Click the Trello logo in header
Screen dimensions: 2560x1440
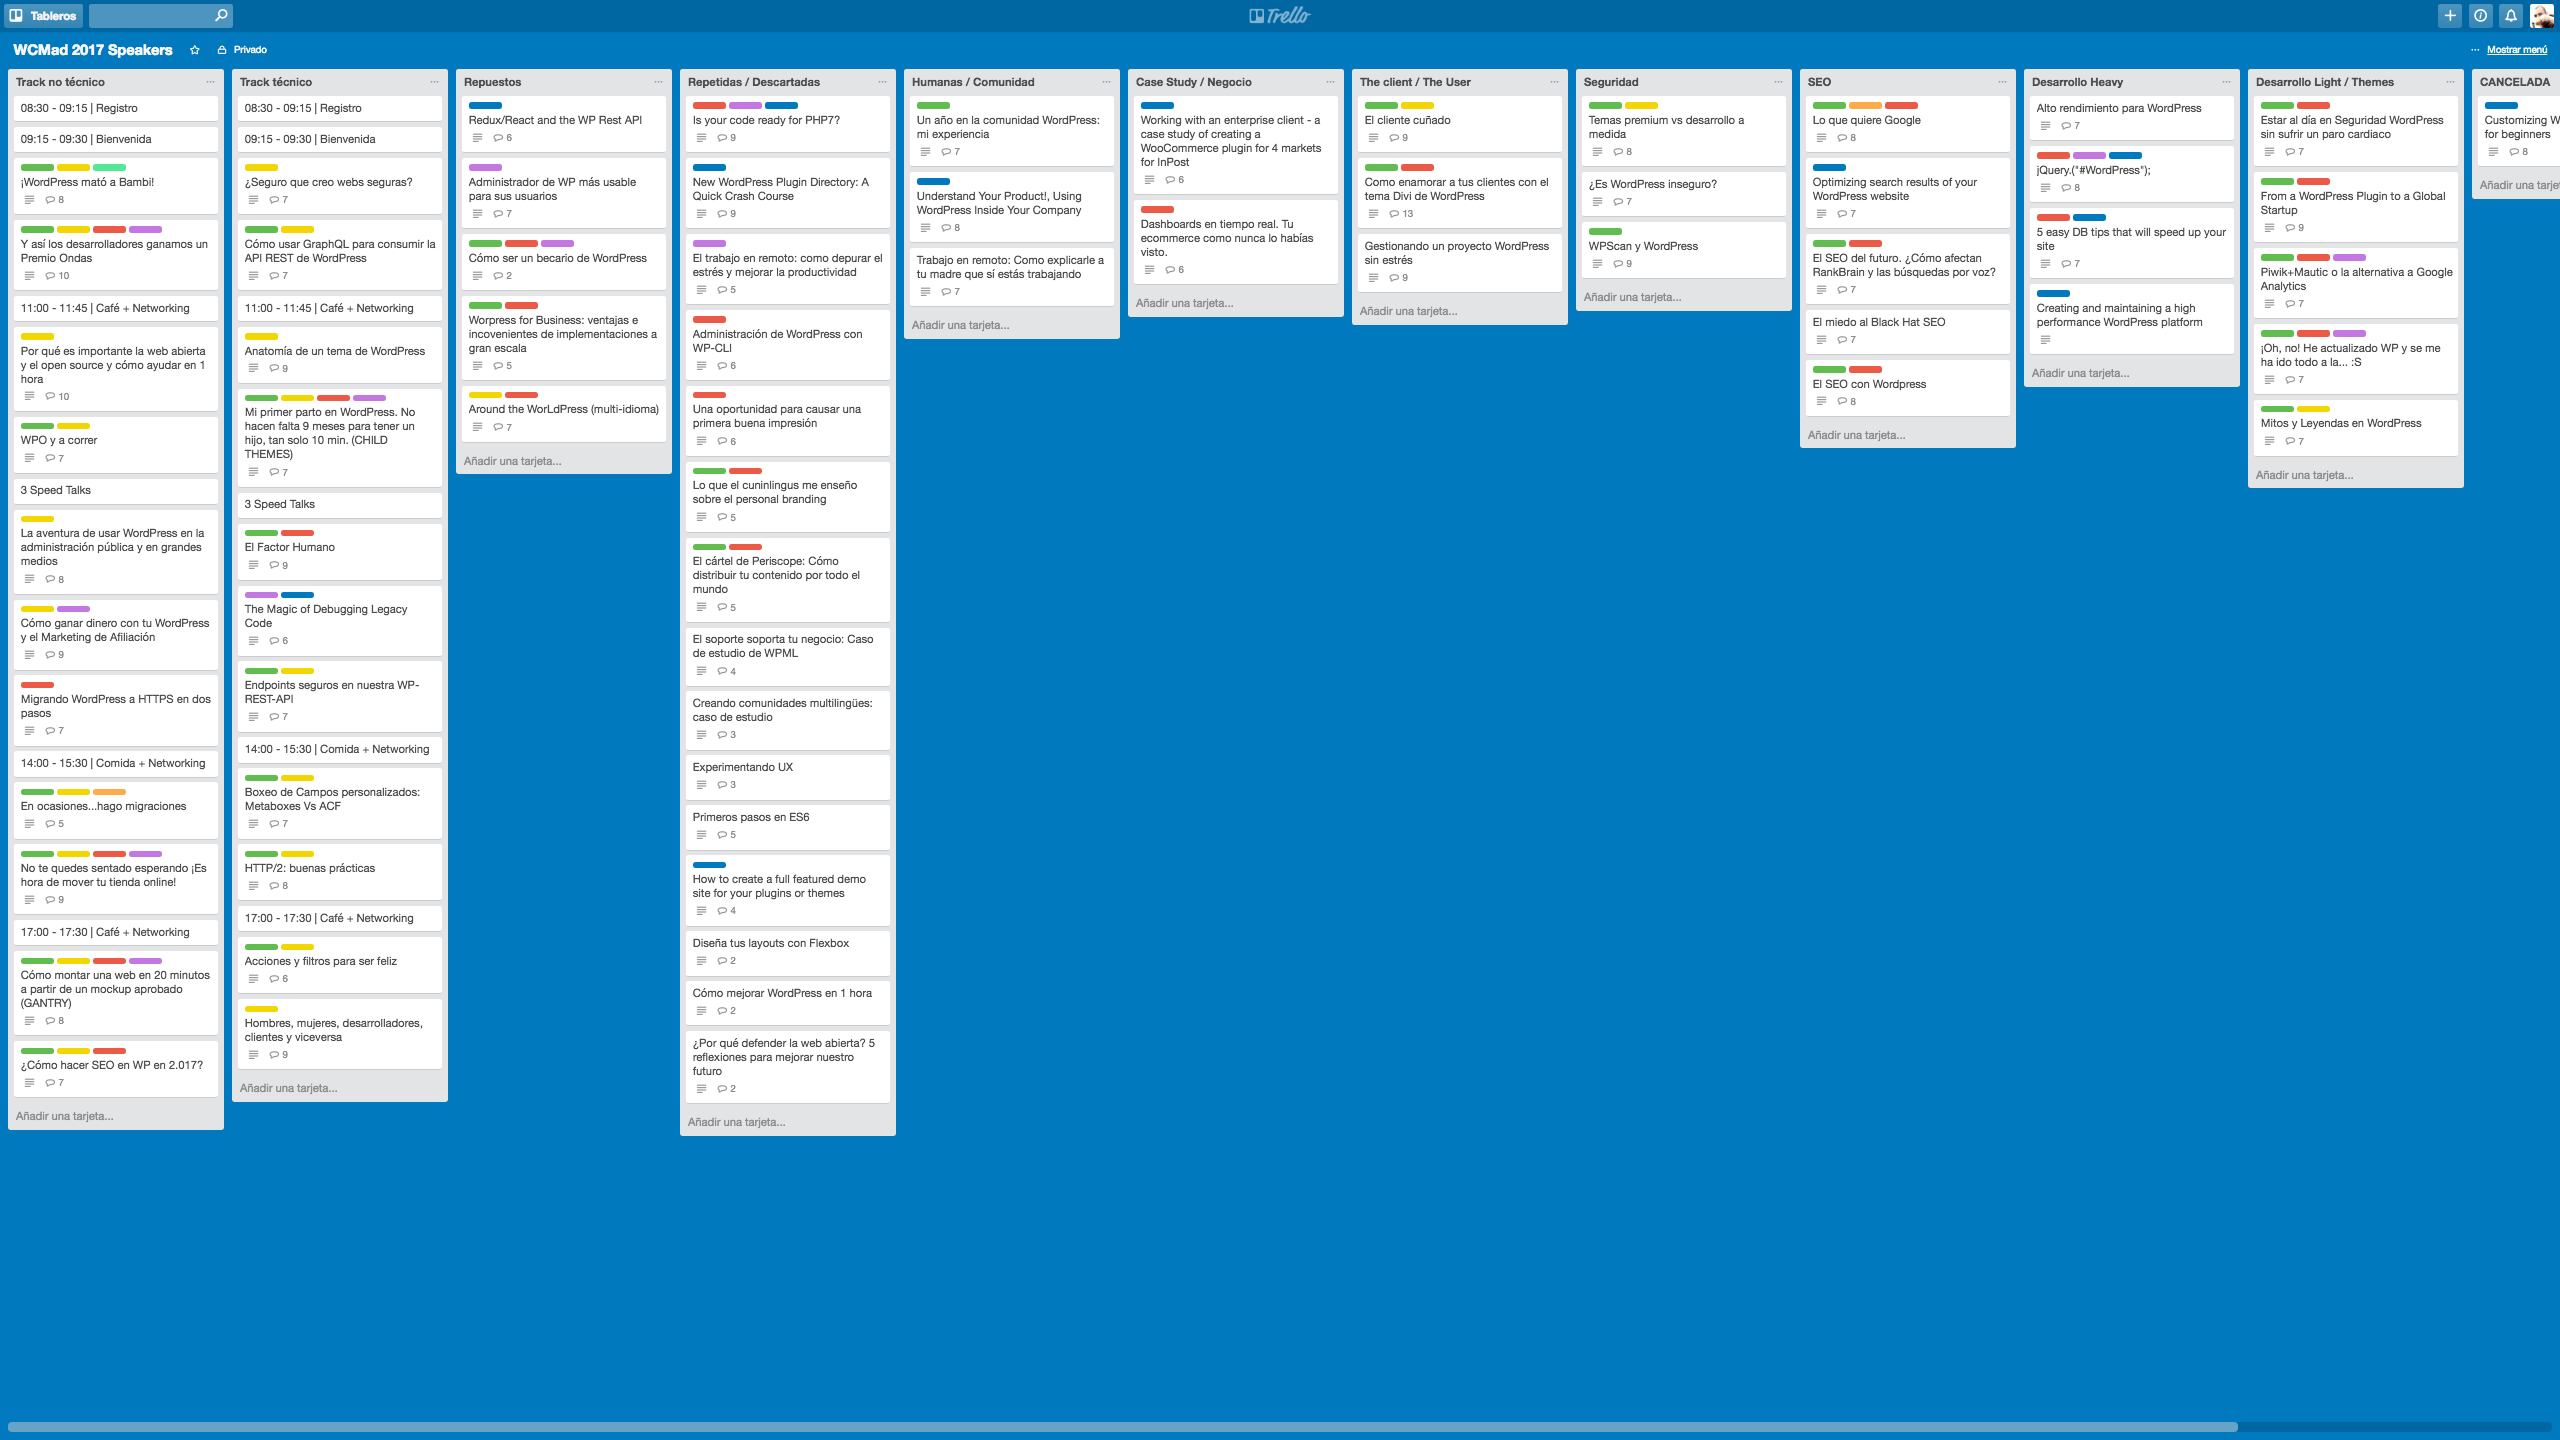(x=1279, y=15)
